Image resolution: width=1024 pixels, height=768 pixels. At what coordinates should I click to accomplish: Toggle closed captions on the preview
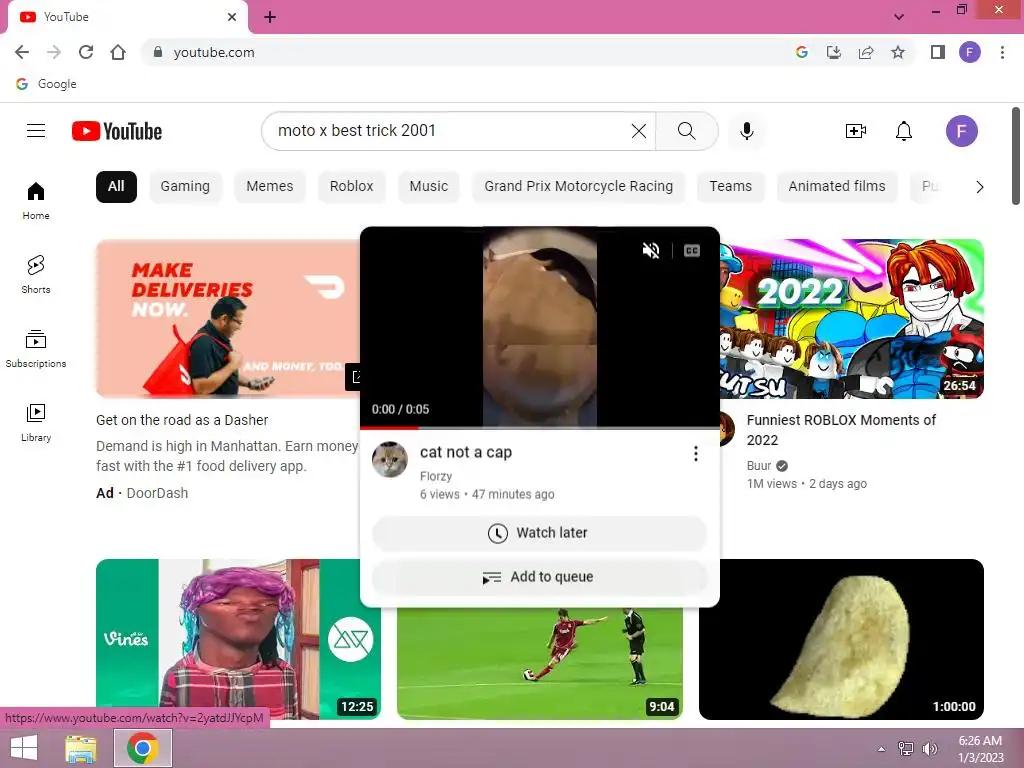(692, 250)
